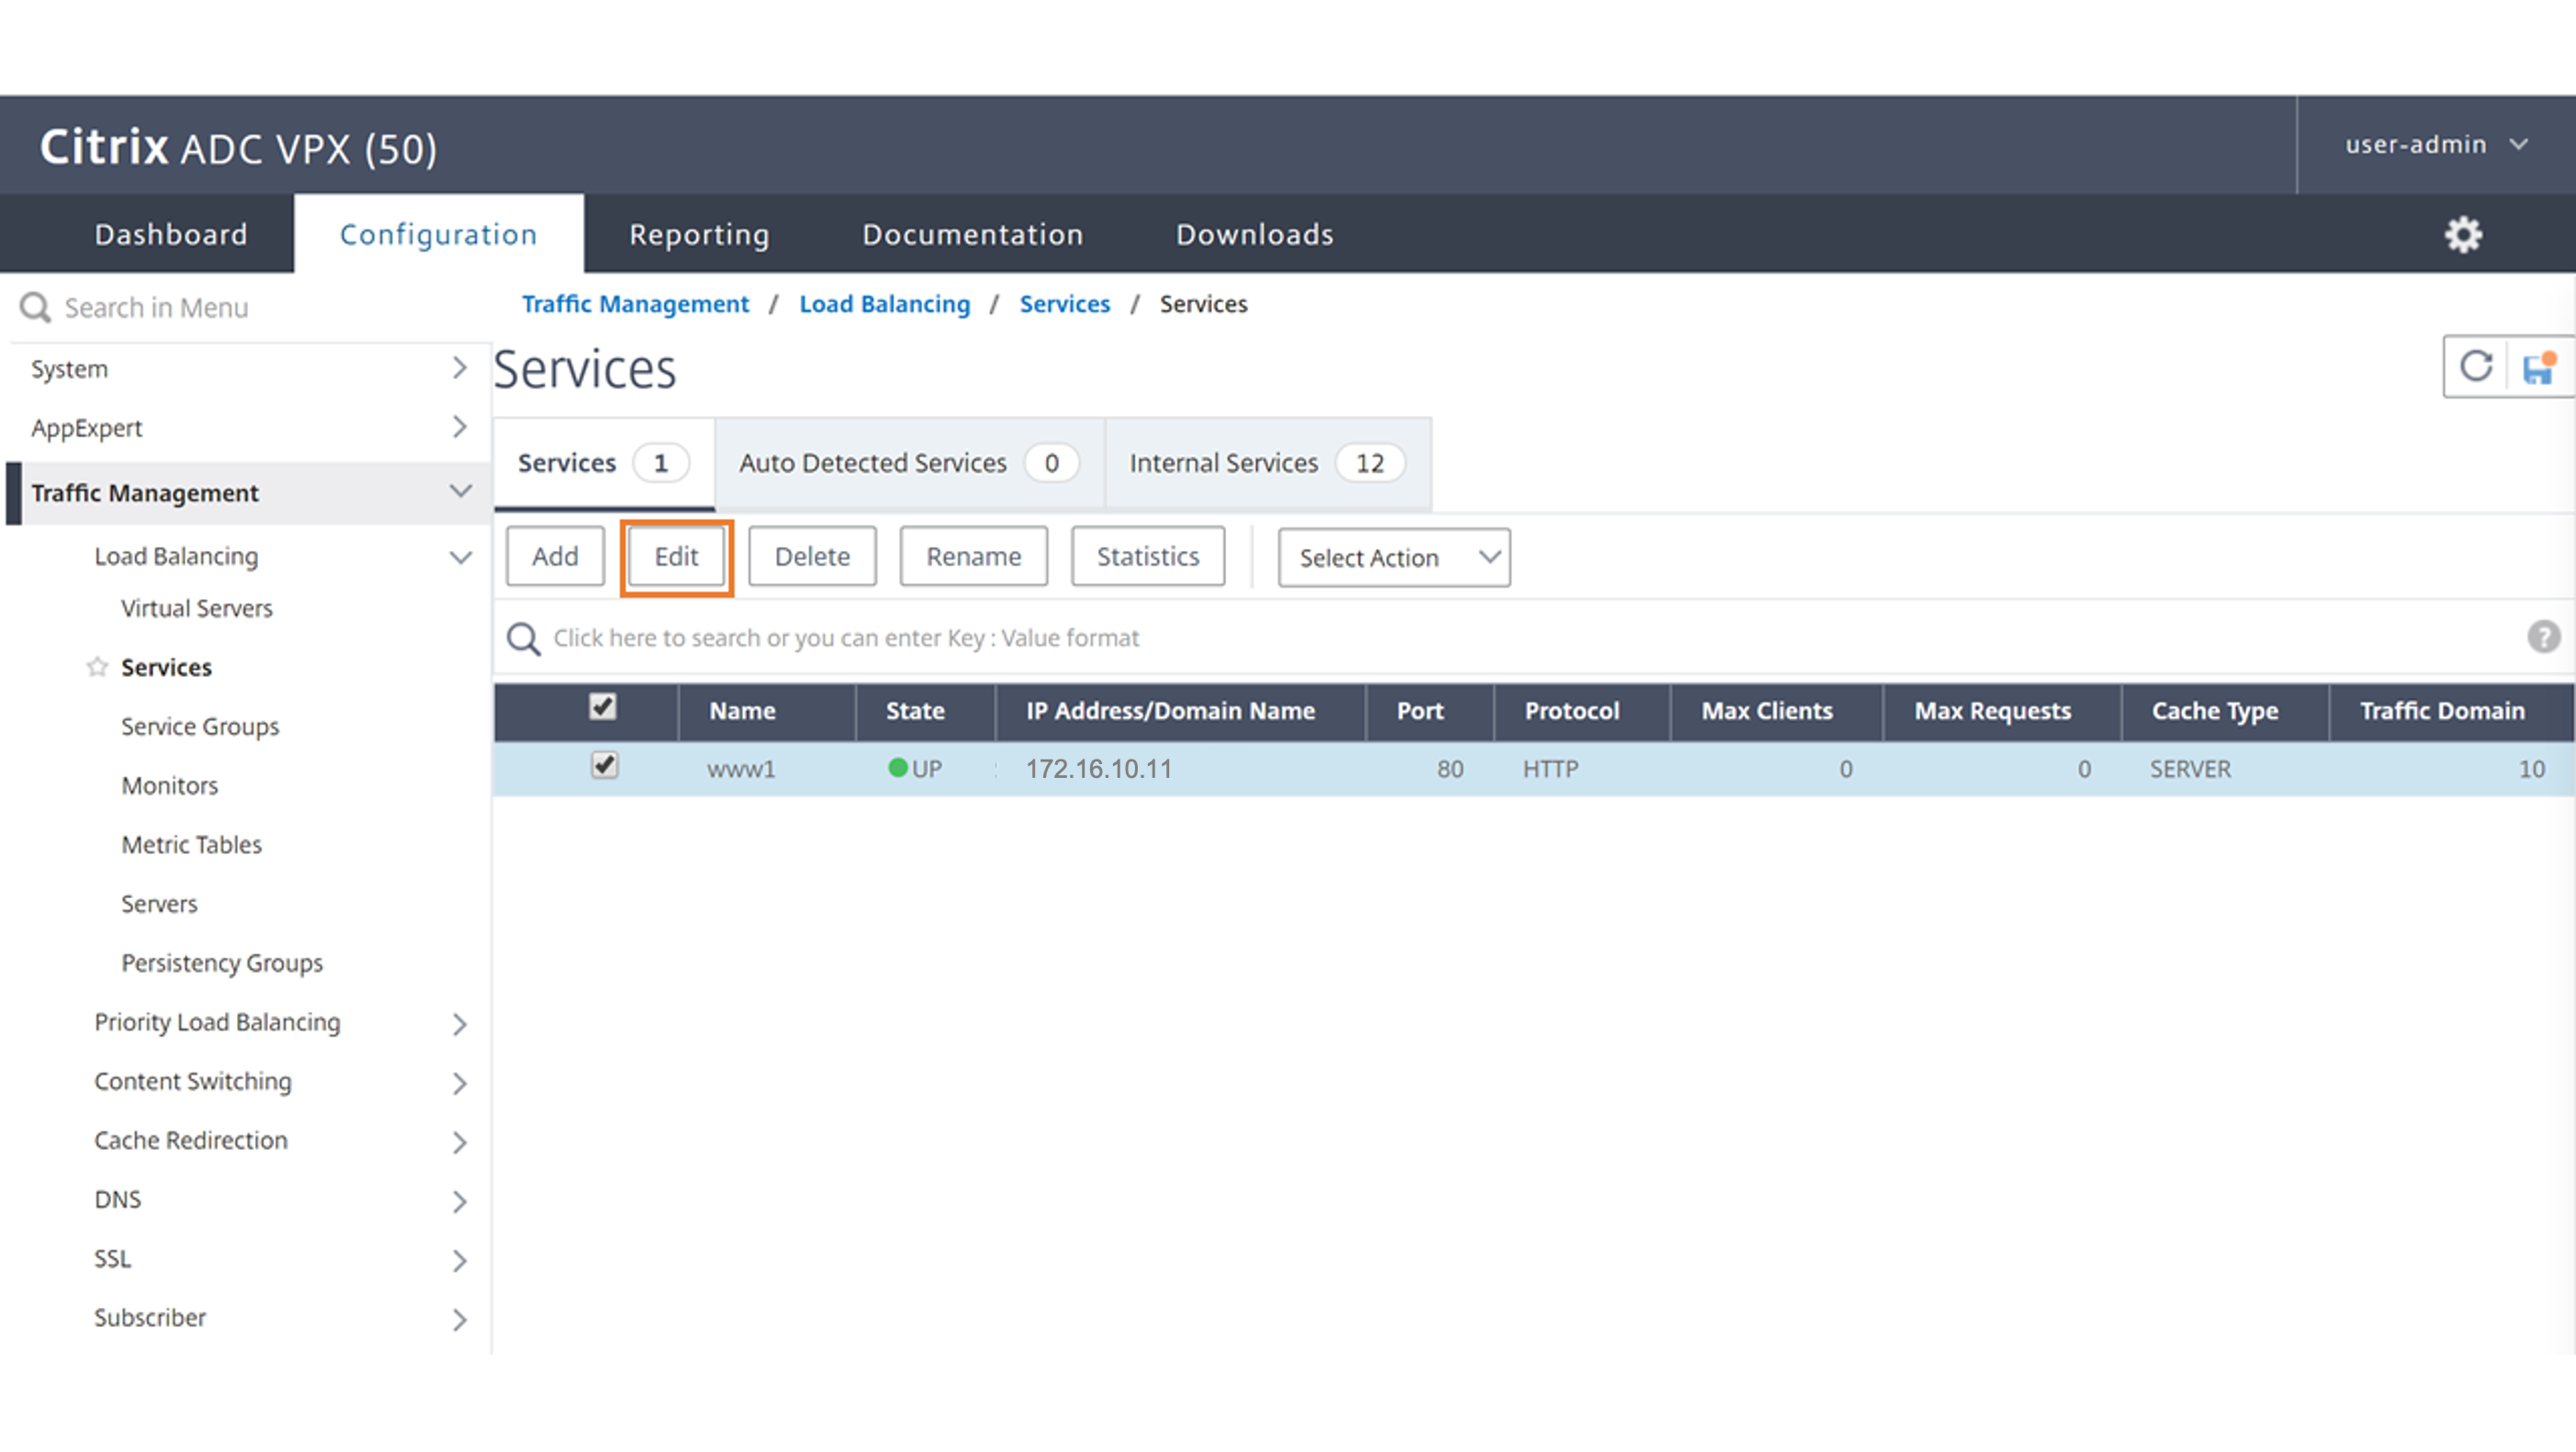Open the Select Action dropdown
Image resolution: width=2576 pixels, height=1452 pixels.
1393,558
